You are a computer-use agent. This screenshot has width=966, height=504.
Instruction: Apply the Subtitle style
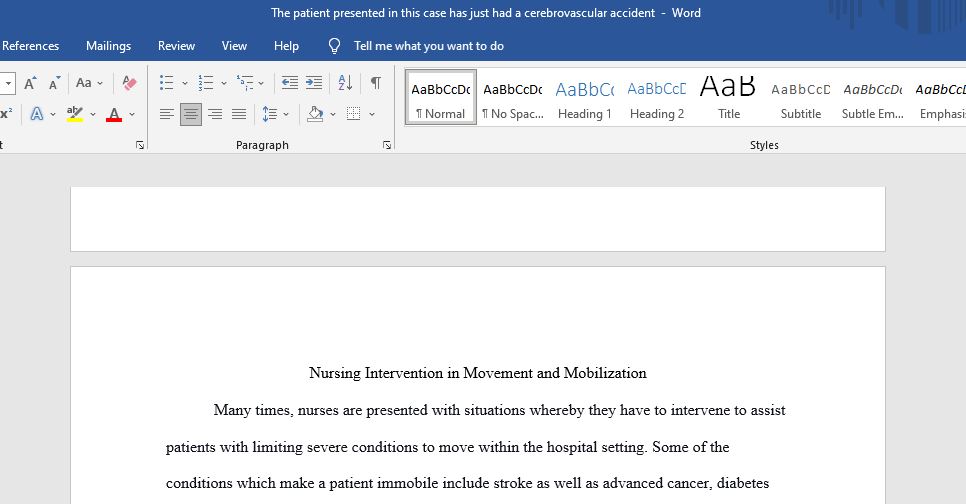[x=801, y=97]
